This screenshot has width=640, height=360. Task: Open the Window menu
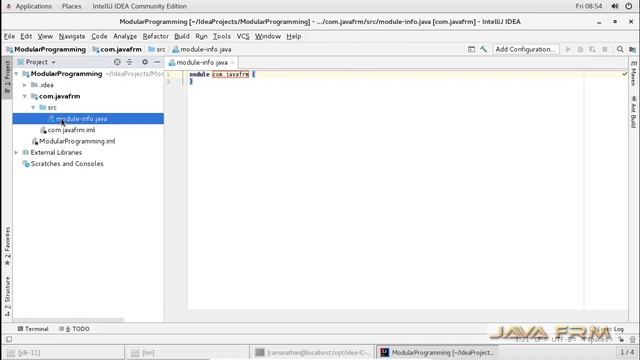[x=268, y=36]
